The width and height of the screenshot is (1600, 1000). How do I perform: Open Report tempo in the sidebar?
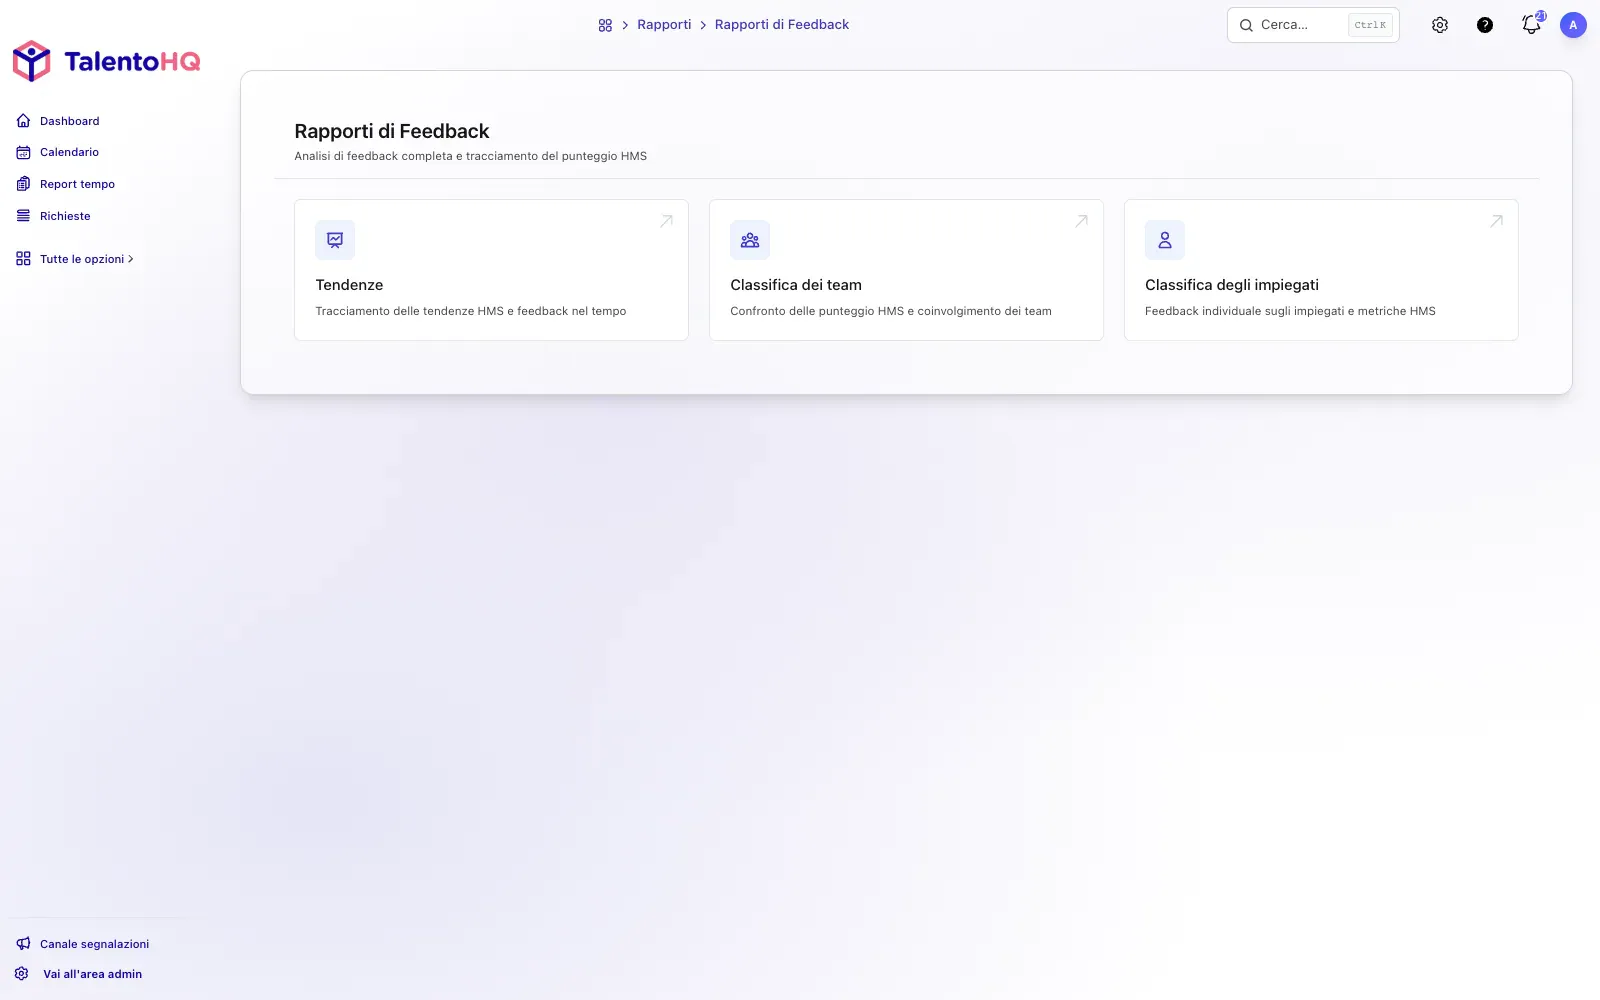[x=66, y=184]
